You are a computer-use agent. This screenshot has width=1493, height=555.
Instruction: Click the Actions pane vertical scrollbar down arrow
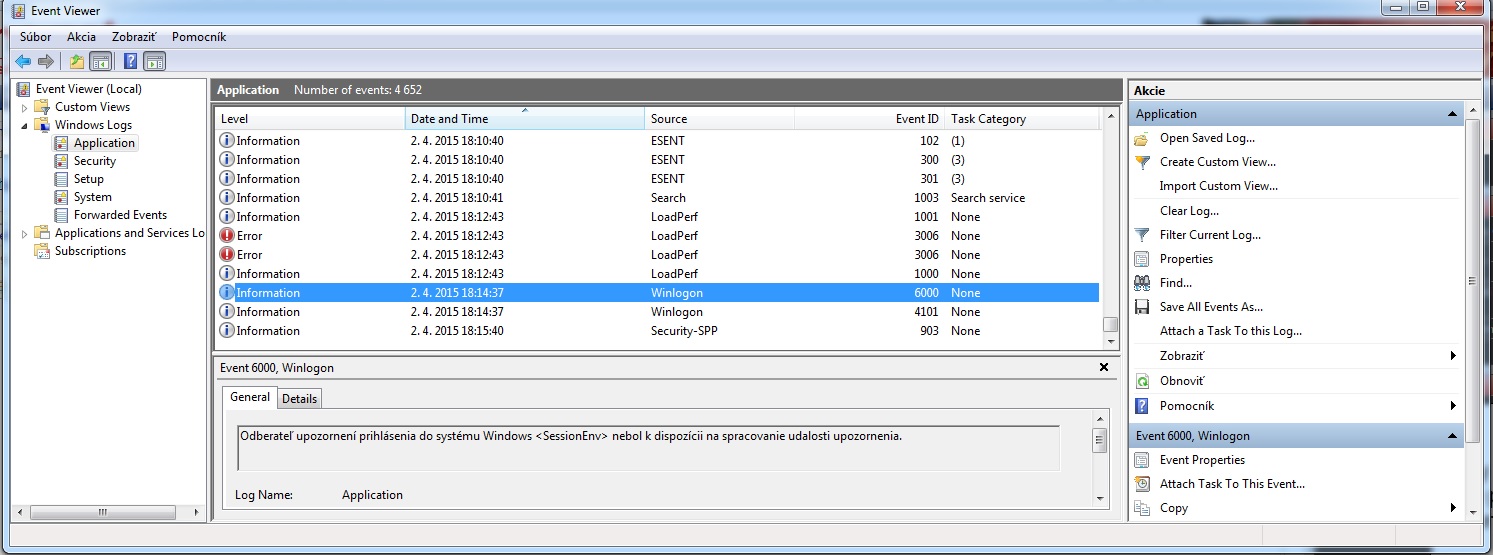point(1472,511)
